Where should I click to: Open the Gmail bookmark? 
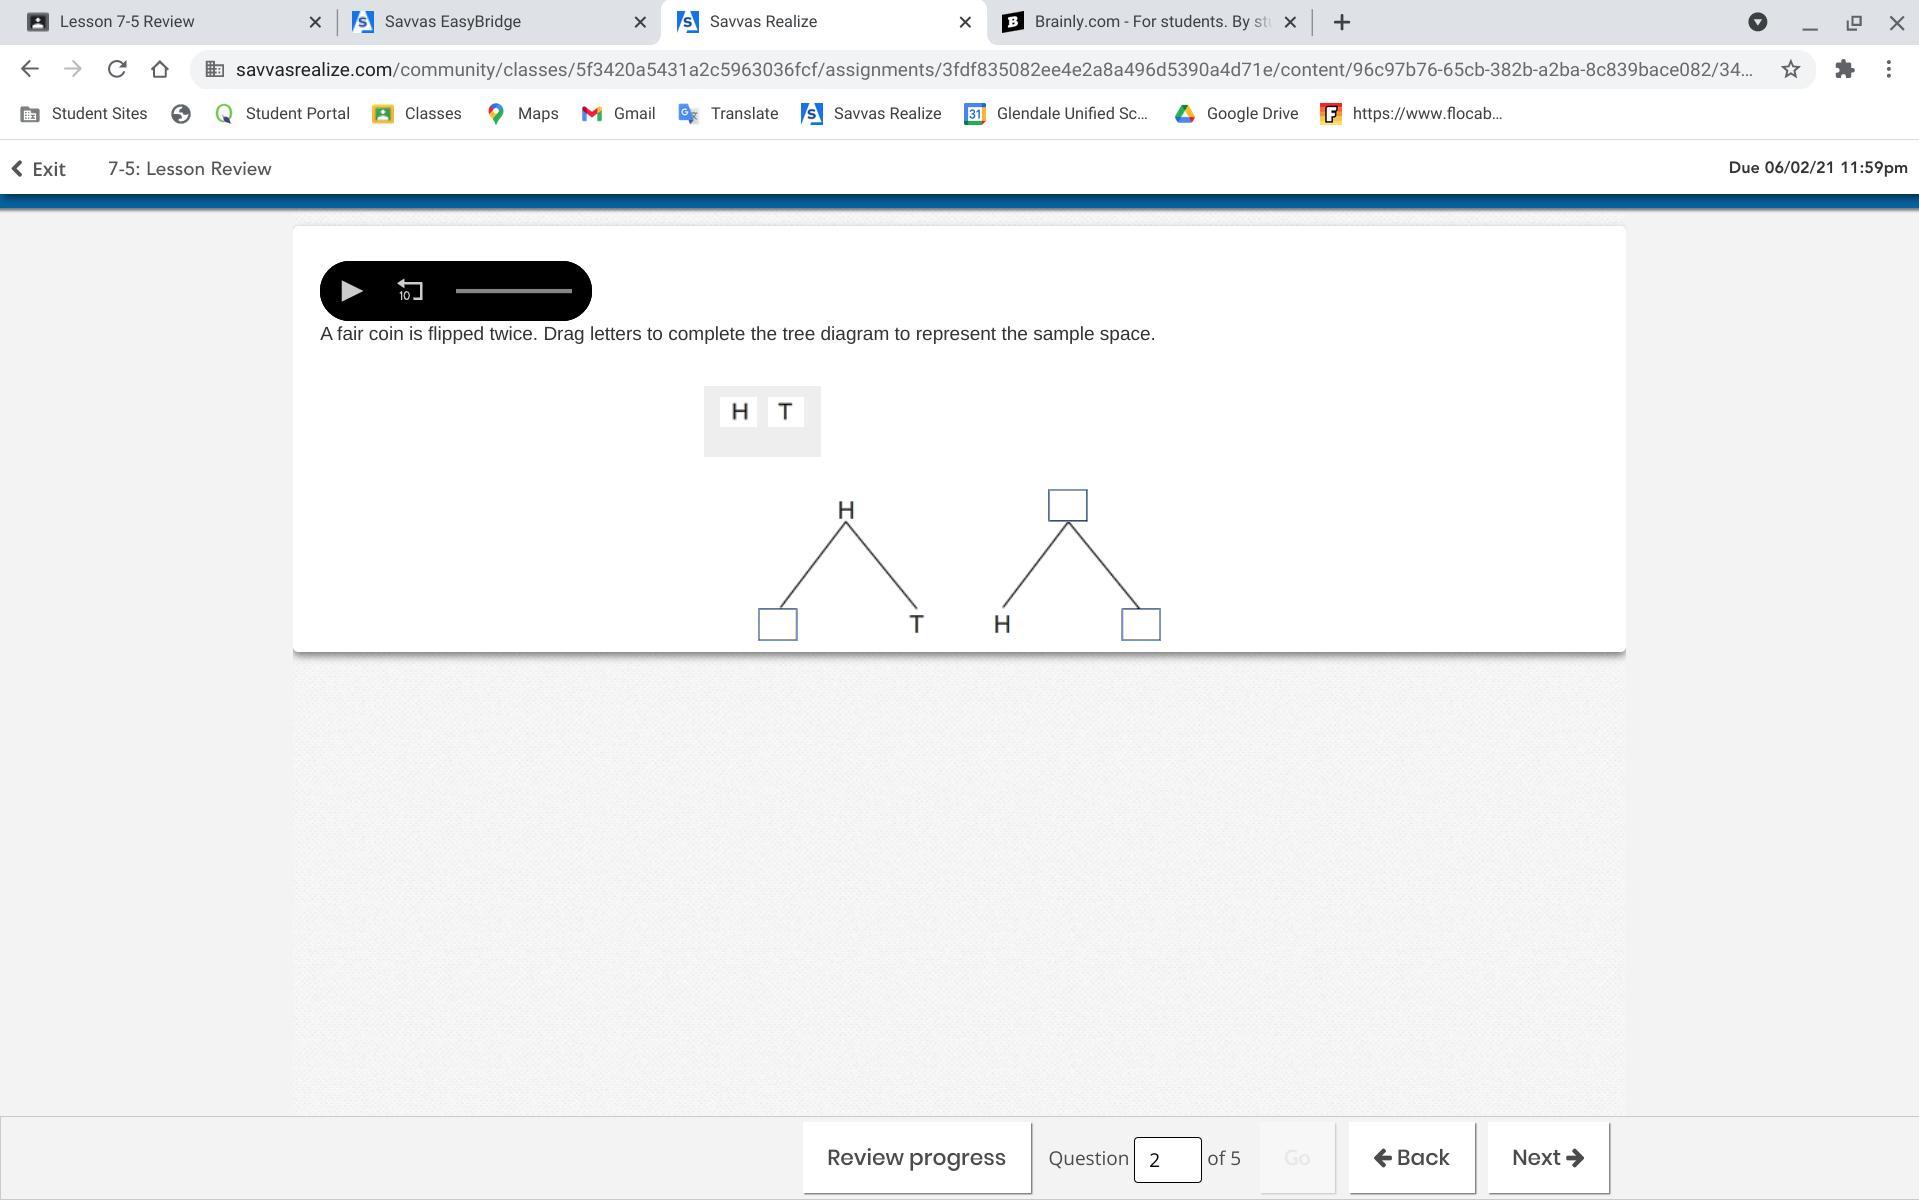click(x=618, y=114)
